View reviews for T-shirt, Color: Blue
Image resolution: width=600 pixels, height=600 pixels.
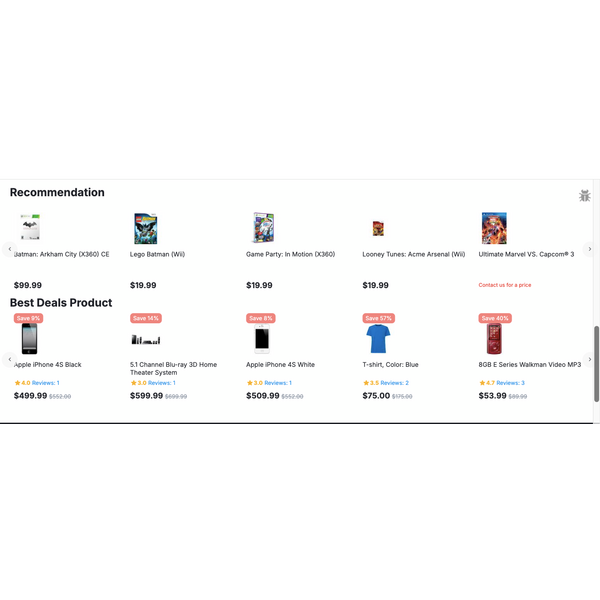(x=394, y=383)
